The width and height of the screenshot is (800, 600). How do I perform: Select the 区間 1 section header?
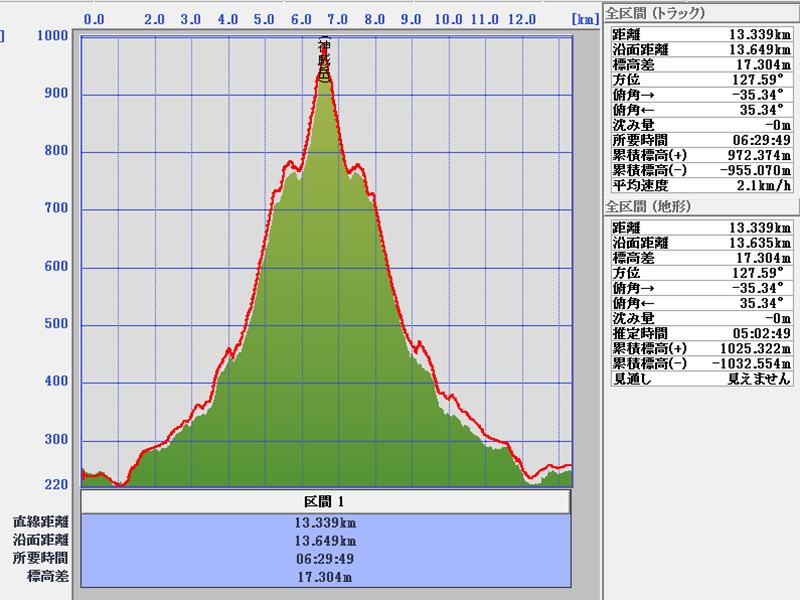(325, 501)
